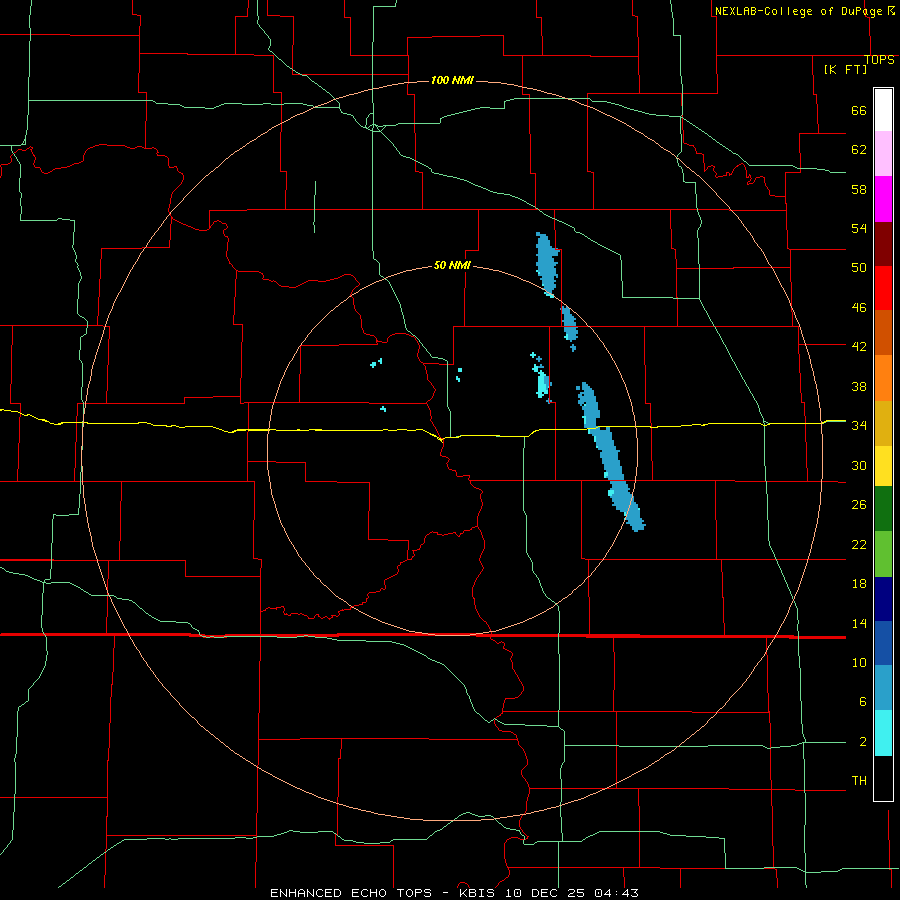
Task: Click the legend value 14
Action: [x=859, y=623]
